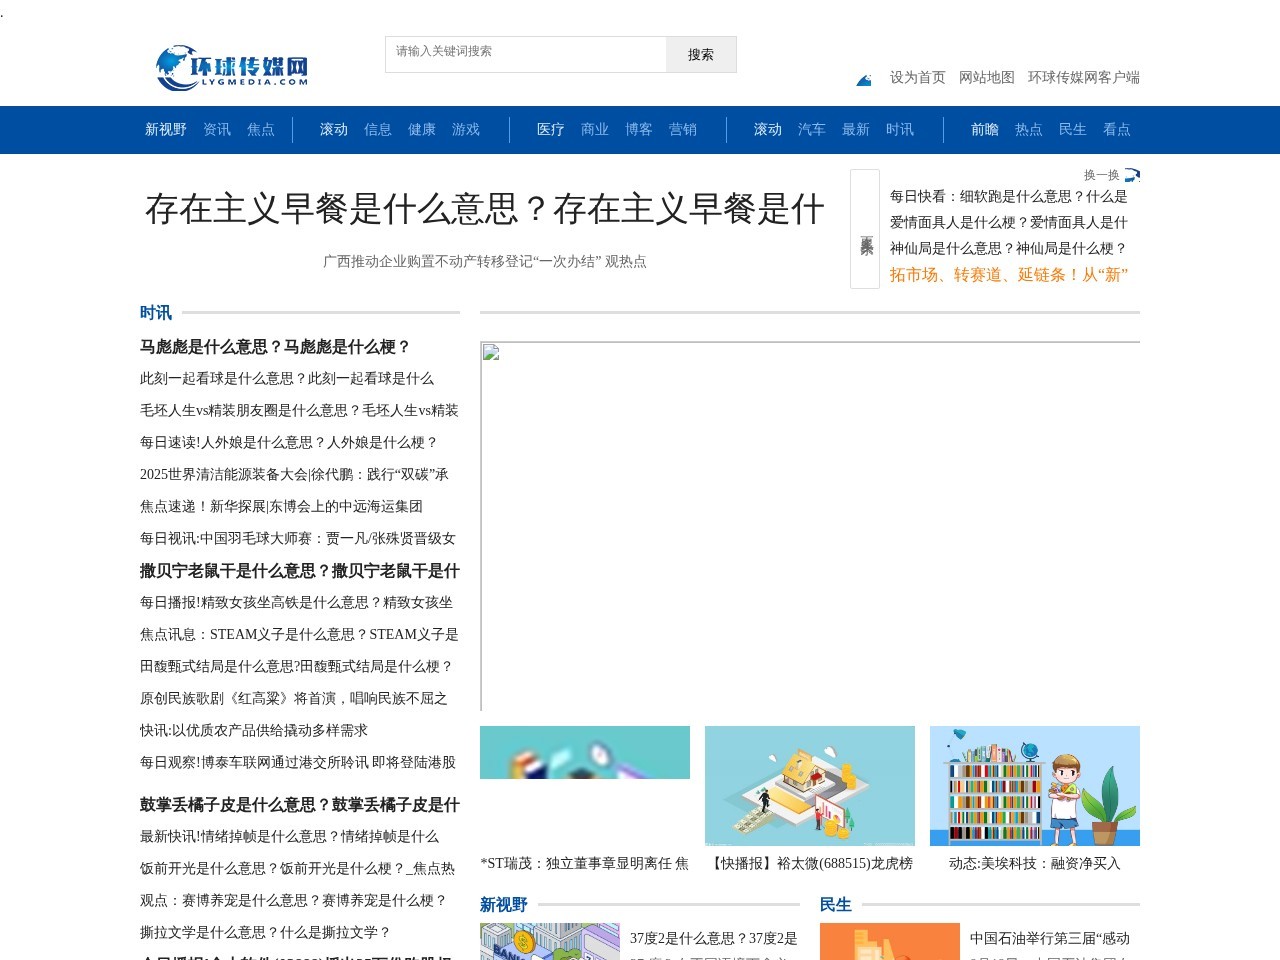The width and height of the screenshot is (1280, 960).
Task: Open 人外娘是什么意思 article
Action: point(289,442)
